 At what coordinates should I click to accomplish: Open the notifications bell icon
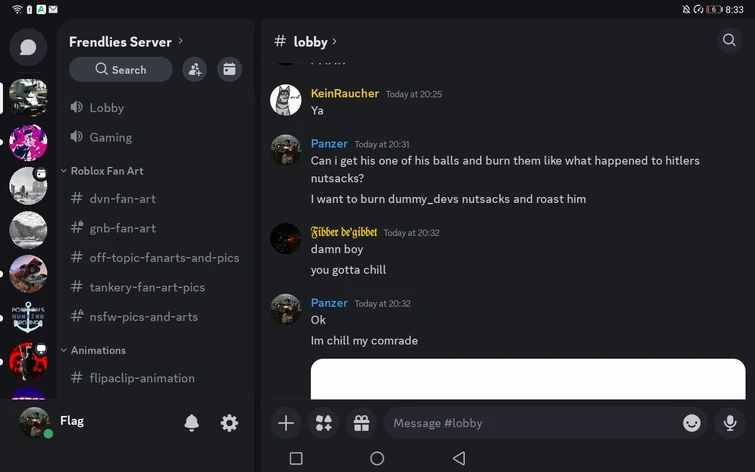pos(192,423)
